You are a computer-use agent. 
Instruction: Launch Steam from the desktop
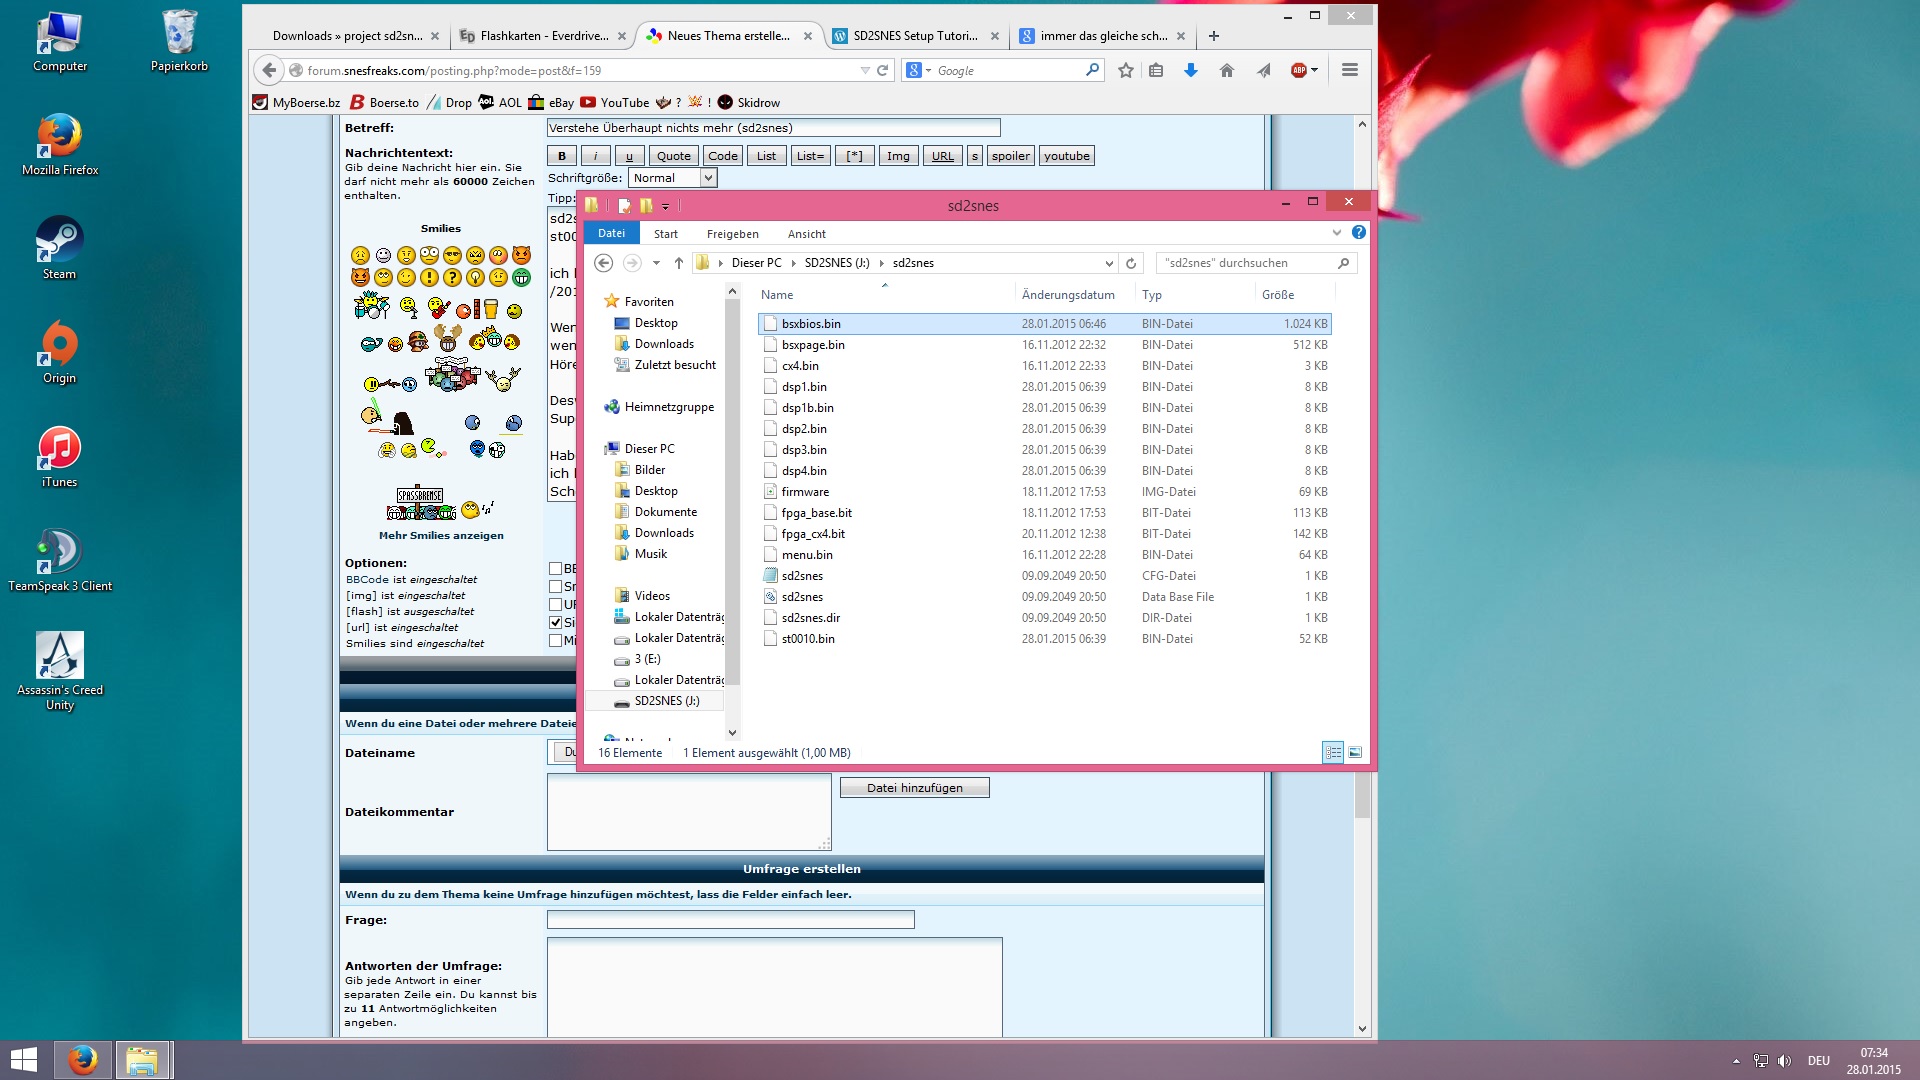[59, 248]
